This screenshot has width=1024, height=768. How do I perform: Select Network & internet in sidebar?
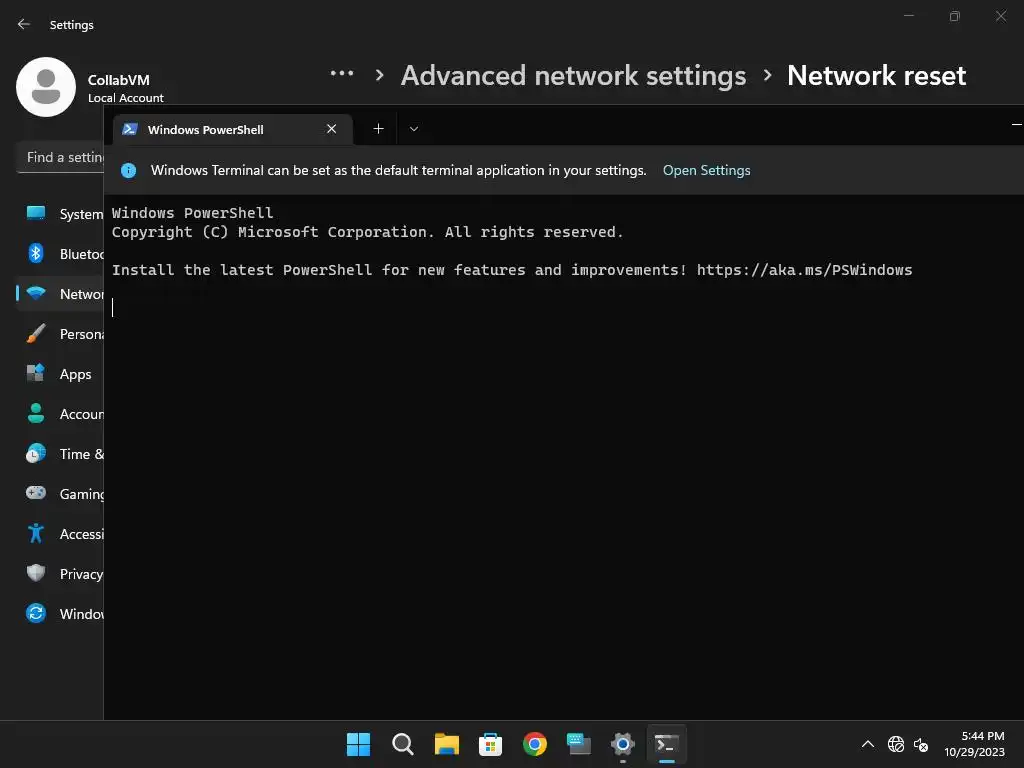pyautogui.click(x=60, y=294)
